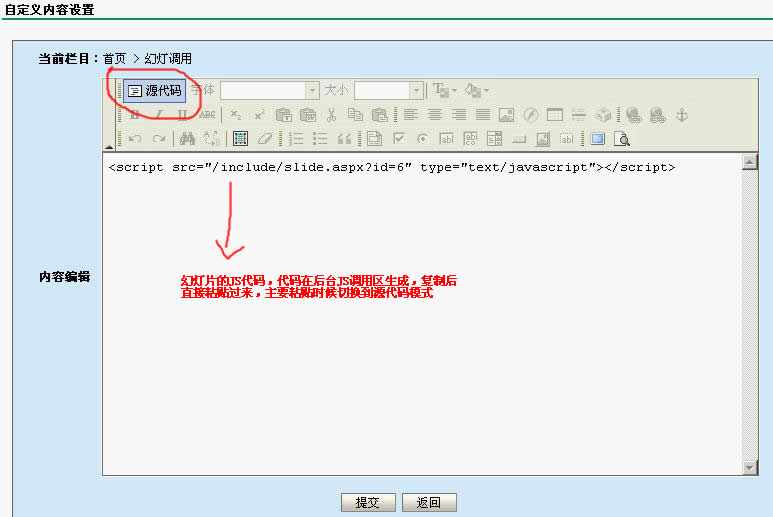Insert hidden field form icon
The height and width of the screenshot is (517, 773).
(x=566, y=139)
